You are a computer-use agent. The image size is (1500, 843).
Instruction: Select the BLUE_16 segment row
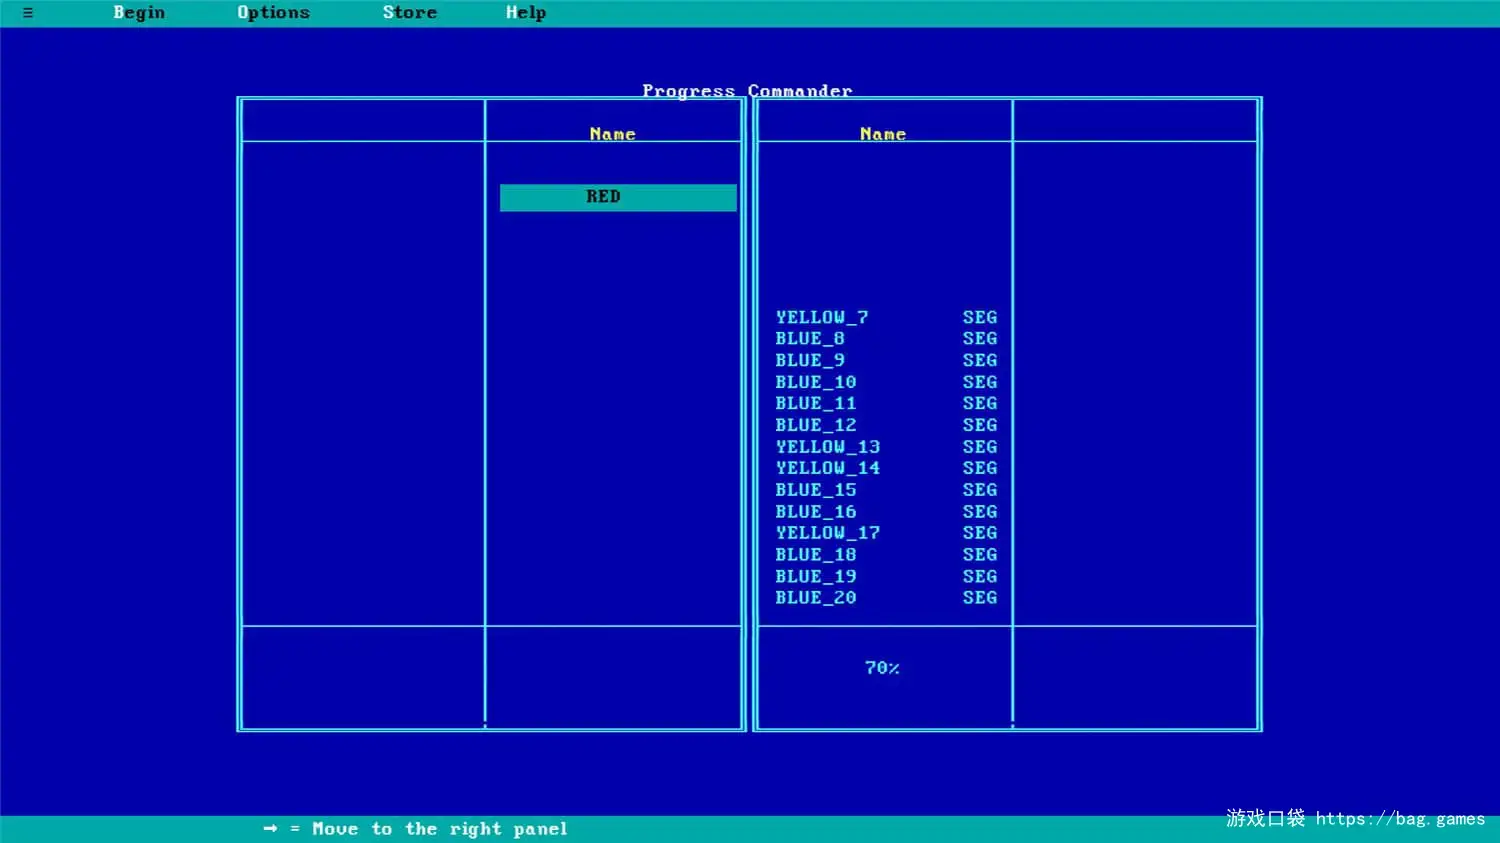(886, 512)
